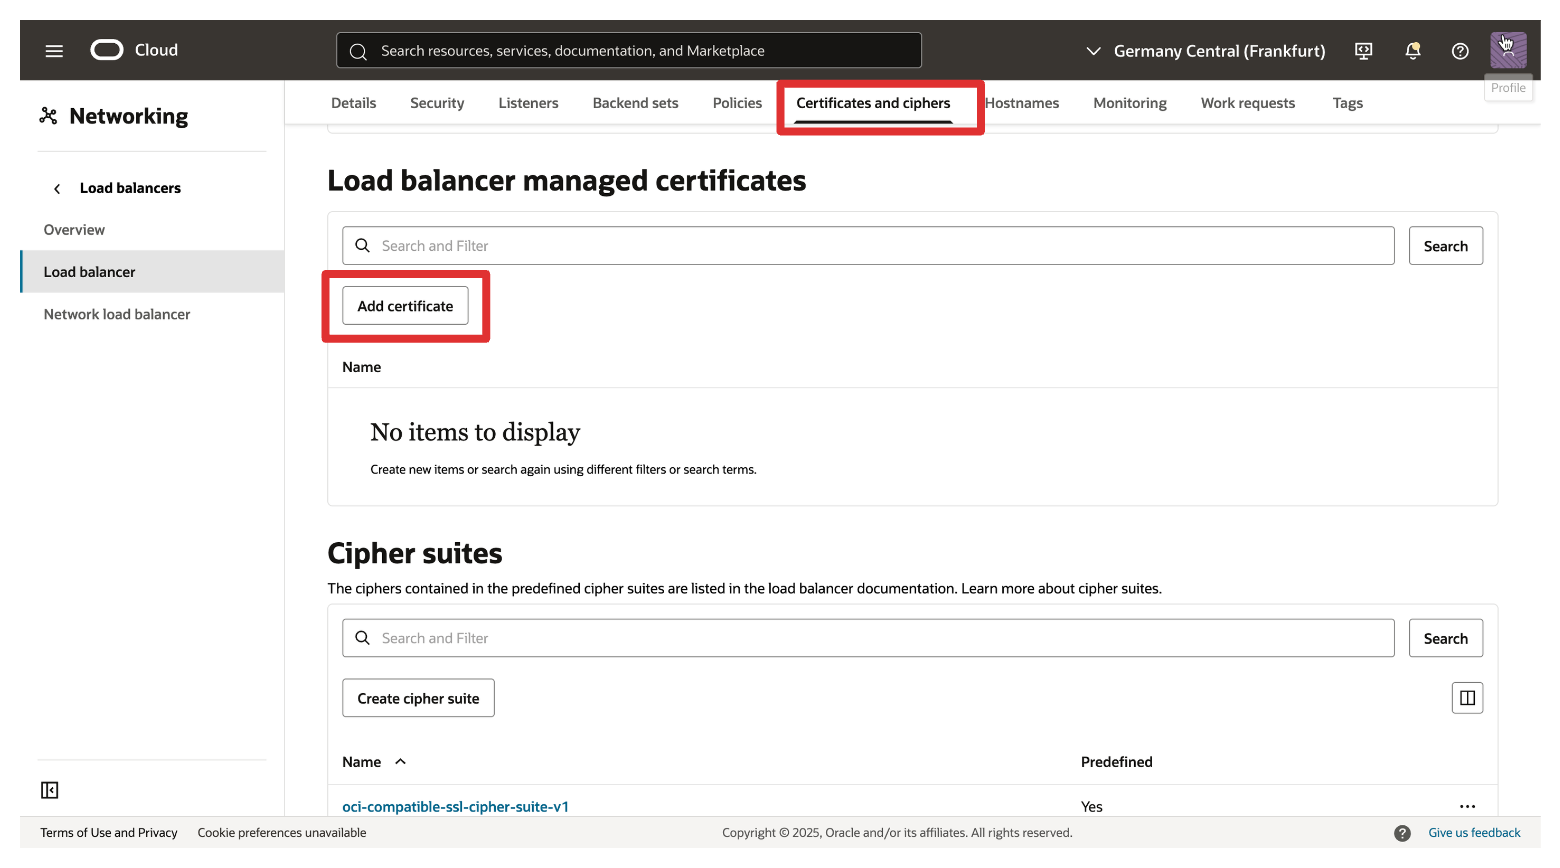Image resolution: width=1560 pixels, height=868 pixels.
Task: Open the notifications bell
Action: [x=1412, y=51]
